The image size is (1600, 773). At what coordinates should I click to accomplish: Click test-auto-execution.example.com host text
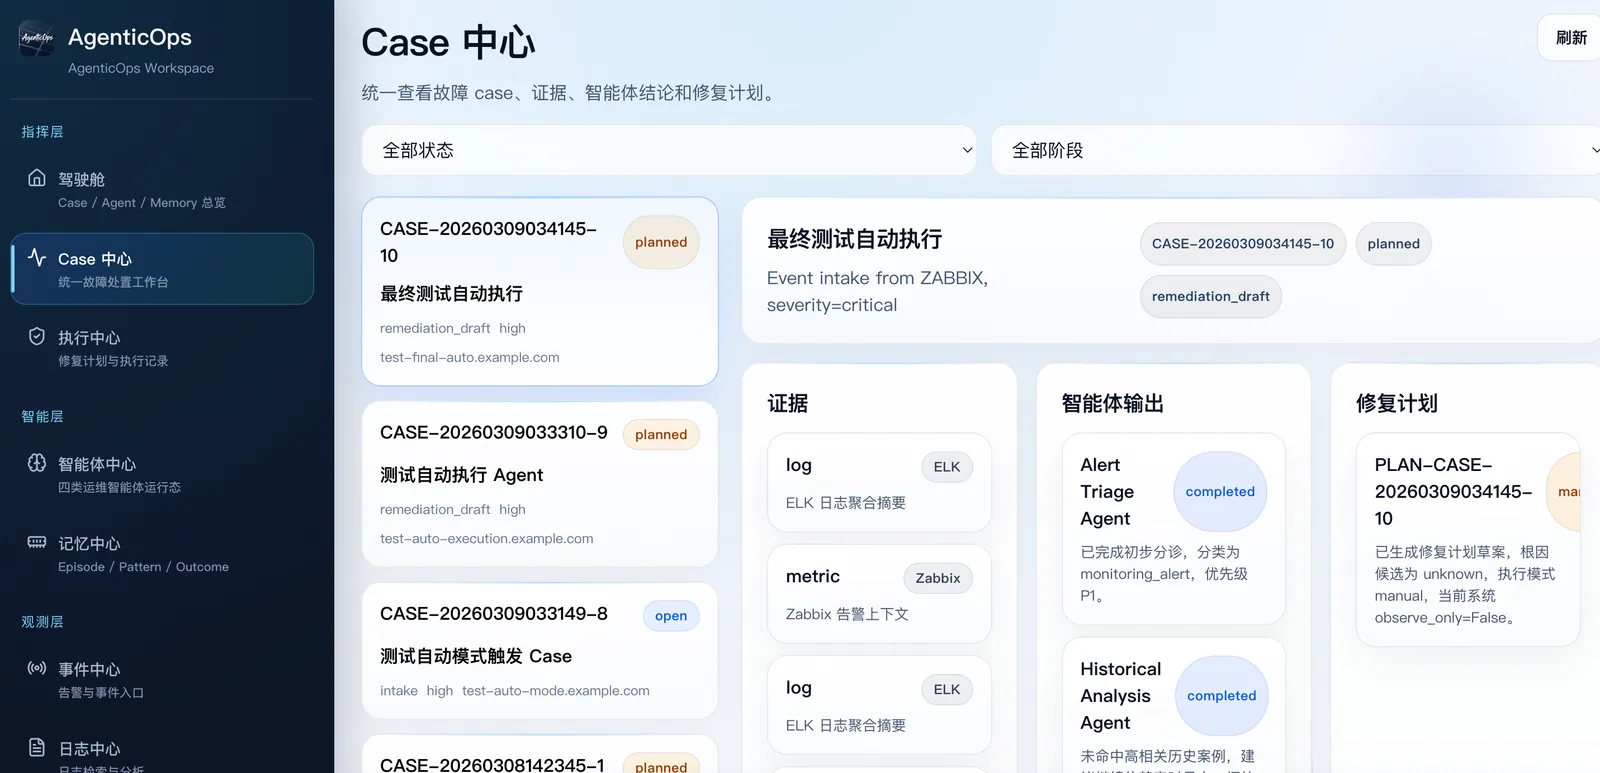pos(487,538)
